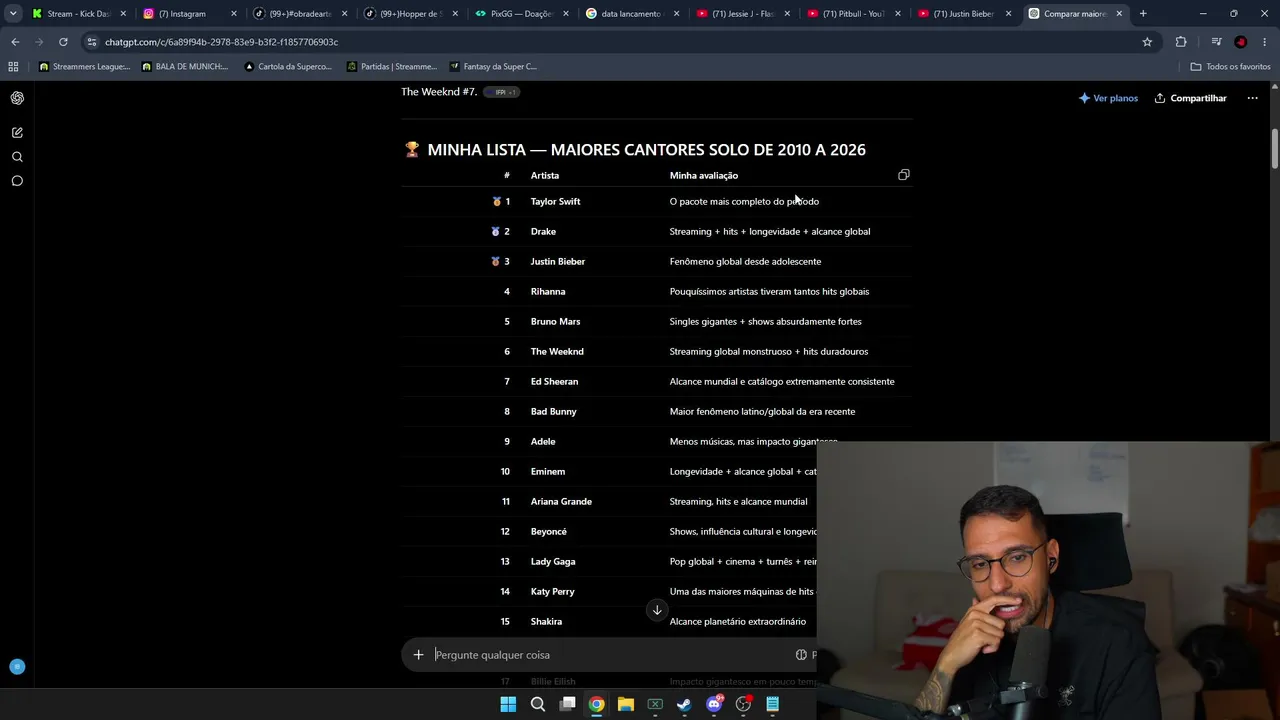1280x720 pixels.
Task: Open the Partidas Streamme bookmark
Action: 392,67
